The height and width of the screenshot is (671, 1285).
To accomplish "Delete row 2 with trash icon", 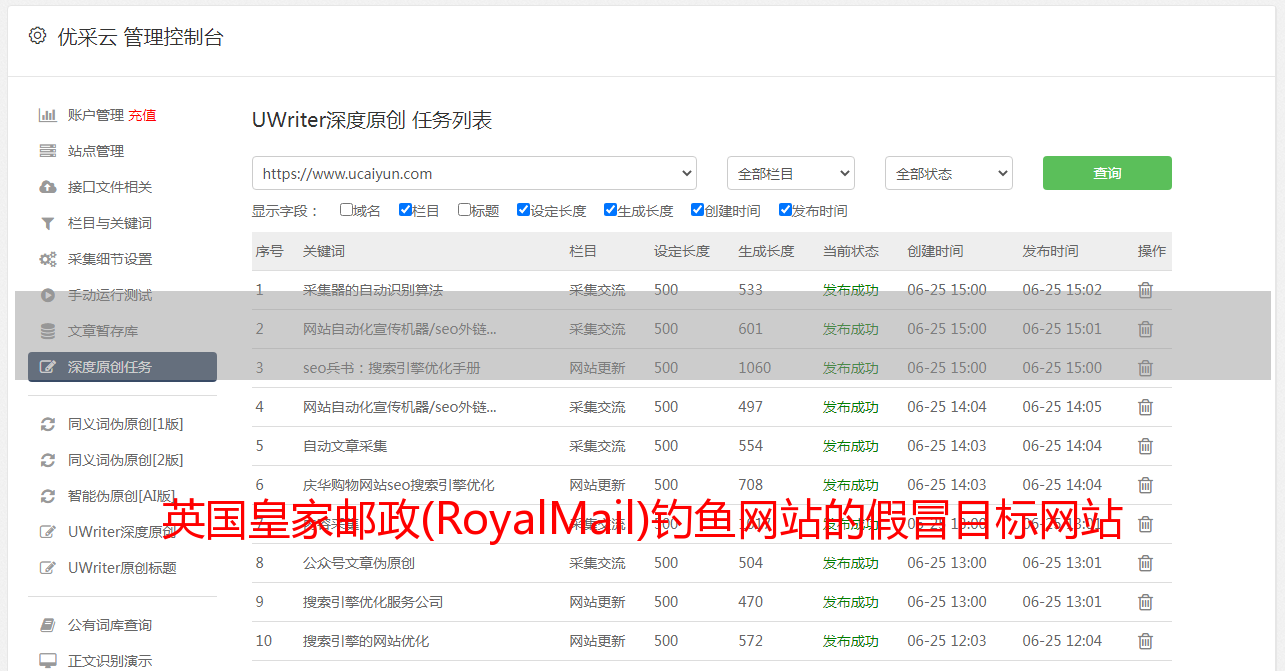I will [x=1145, y=329].
